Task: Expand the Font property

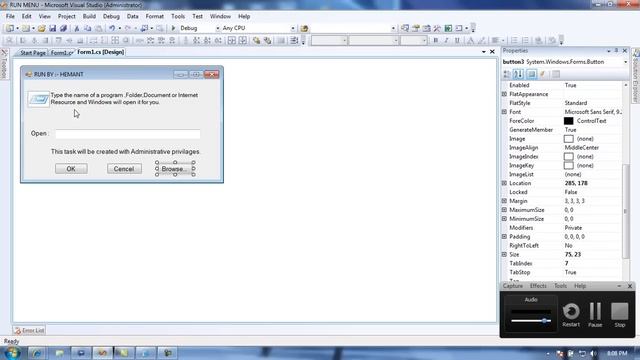Action: (504, 112)
